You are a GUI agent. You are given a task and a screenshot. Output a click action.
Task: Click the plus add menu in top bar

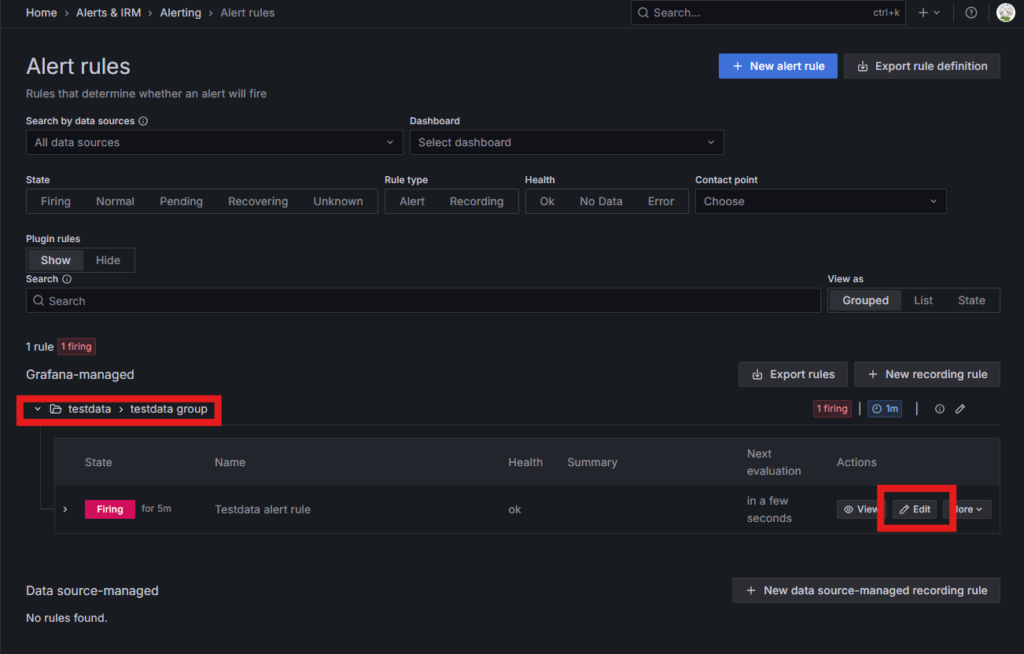click(929, 12)
